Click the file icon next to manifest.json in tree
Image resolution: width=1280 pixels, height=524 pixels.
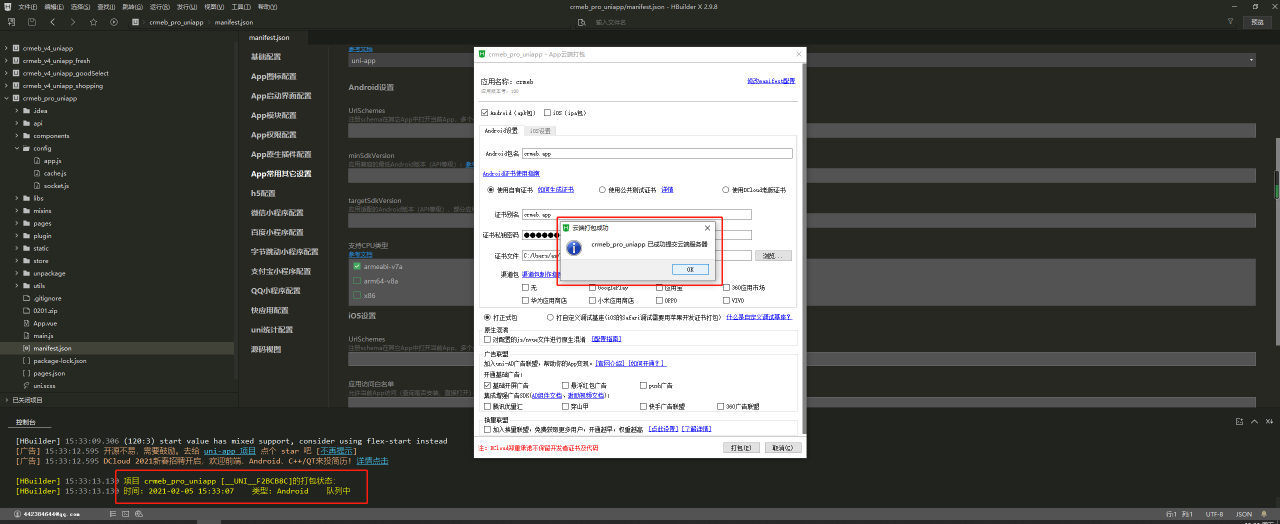coord(27,348)
